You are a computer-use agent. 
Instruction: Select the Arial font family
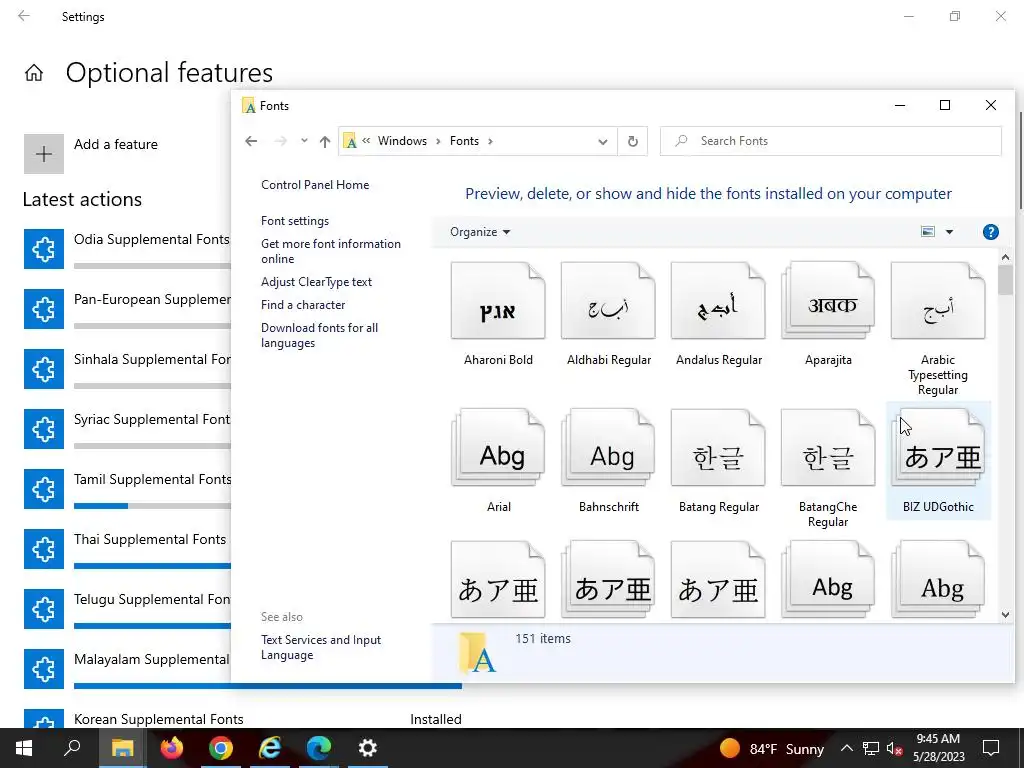point(498,461)
